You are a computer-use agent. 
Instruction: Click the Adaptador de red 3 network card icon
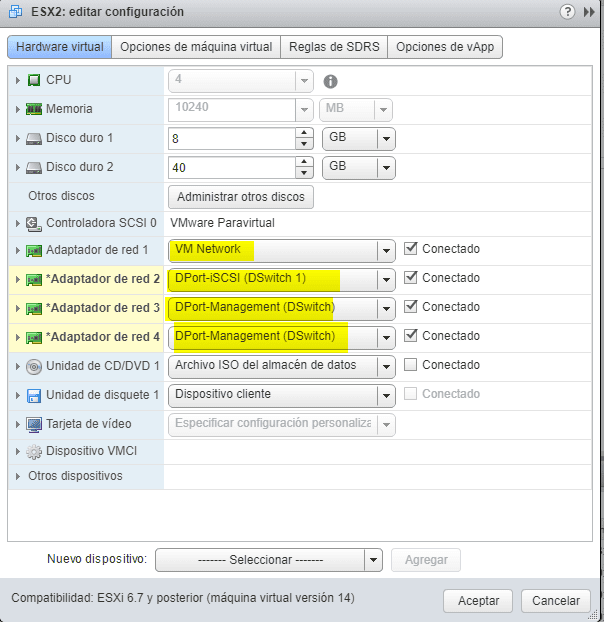click(x=34, y=309)
